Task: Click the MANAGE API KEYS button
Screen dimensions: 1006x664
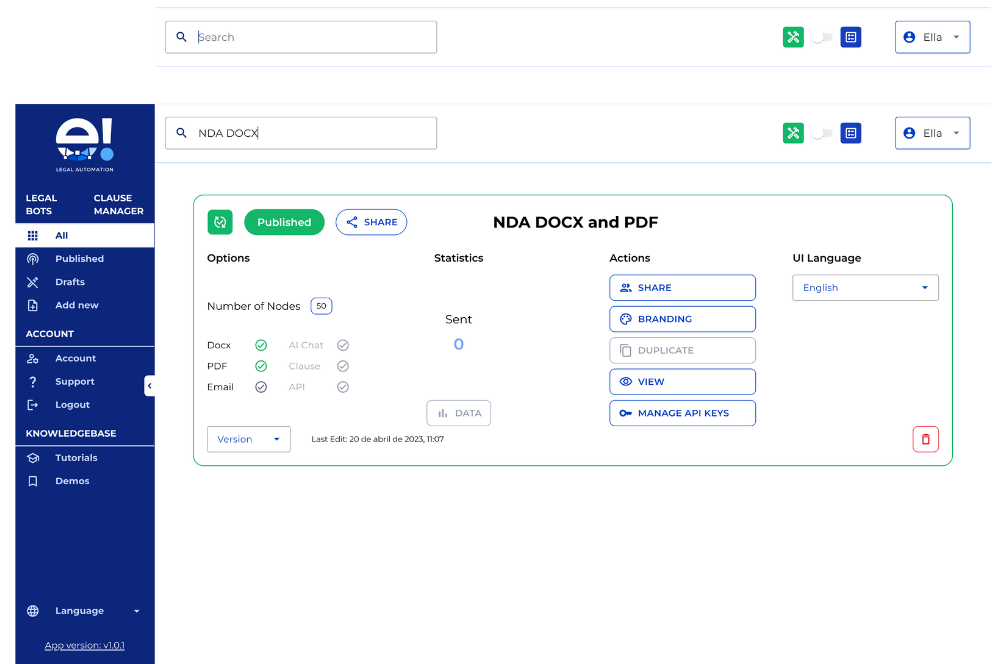Action: click(682, 413)
